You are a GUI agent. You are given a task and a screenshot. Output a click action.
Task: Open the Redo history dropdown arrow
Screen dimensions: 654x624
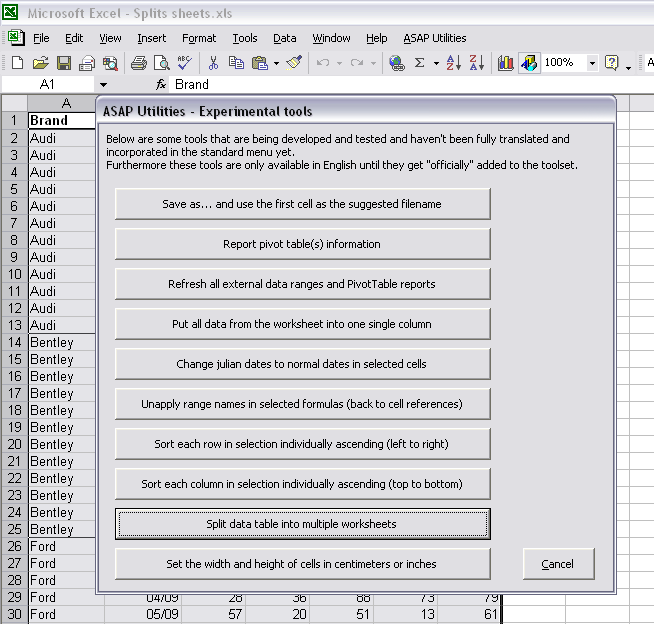[373, 63]
